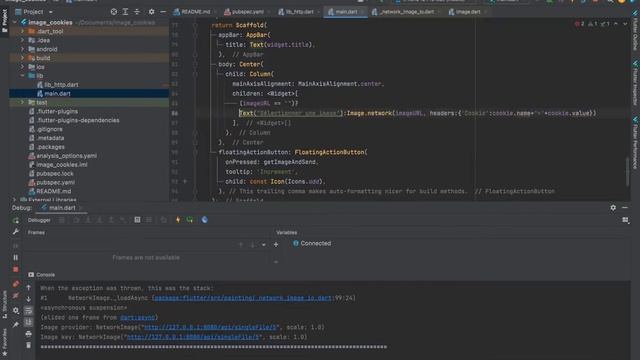Click pin tab icon in debug sidebar

click(16, 324)
